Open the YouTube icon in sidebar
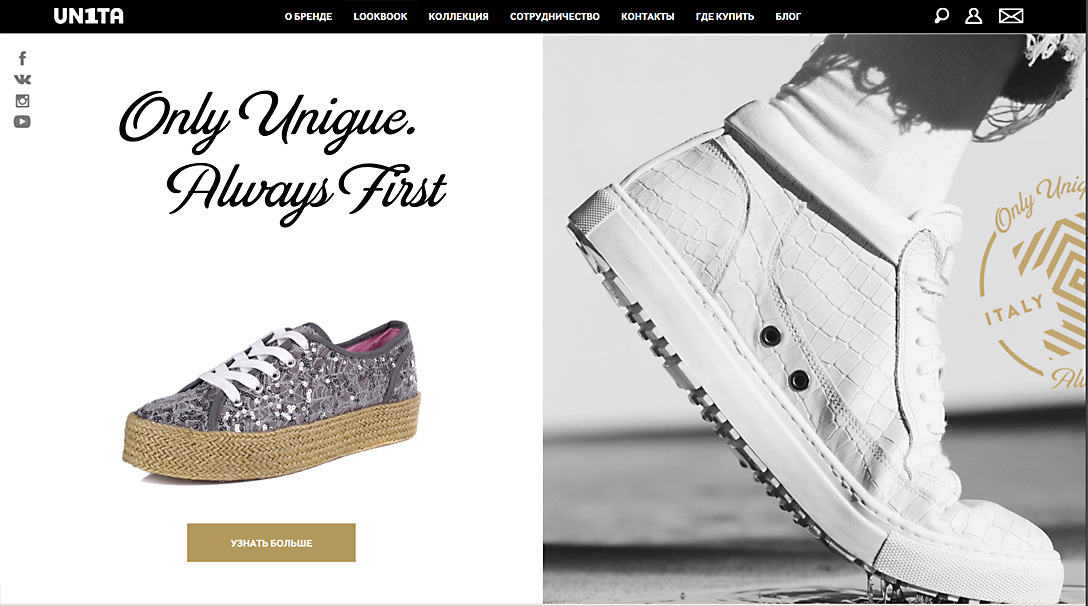Viewport: 1088px width, 606px height. tap(22, 121)
